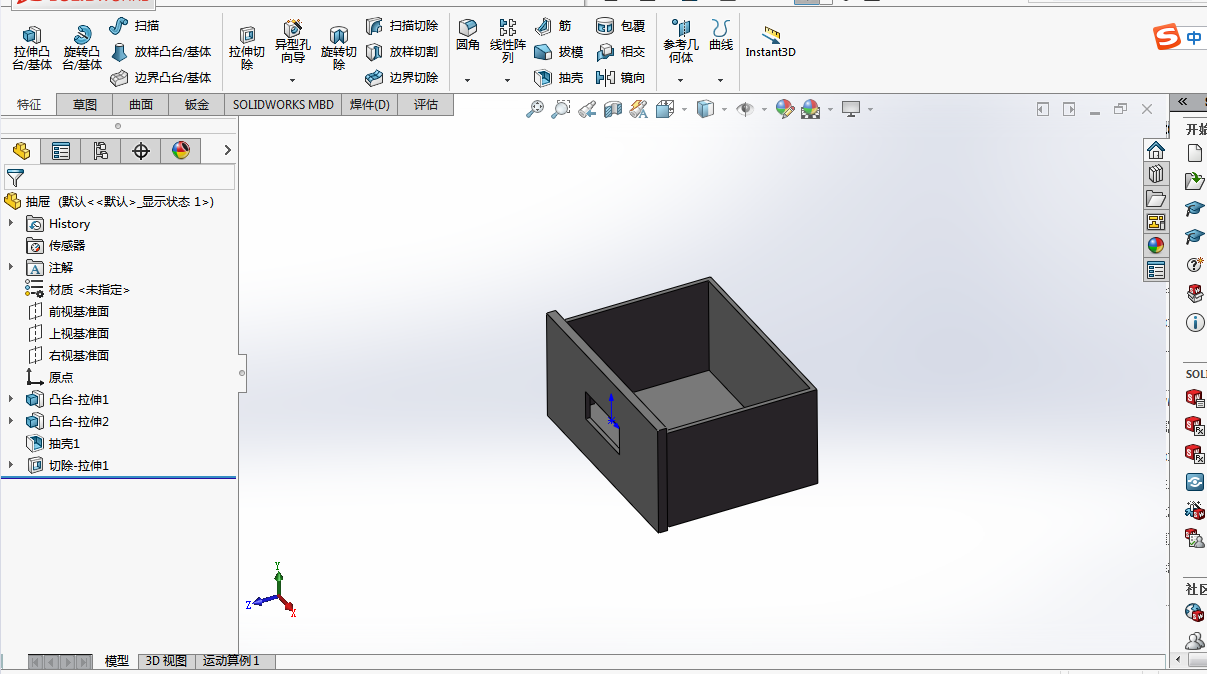Click the 相交 intersect tool
Viewport: 1207px width, 674px height.
click(621, 51)
